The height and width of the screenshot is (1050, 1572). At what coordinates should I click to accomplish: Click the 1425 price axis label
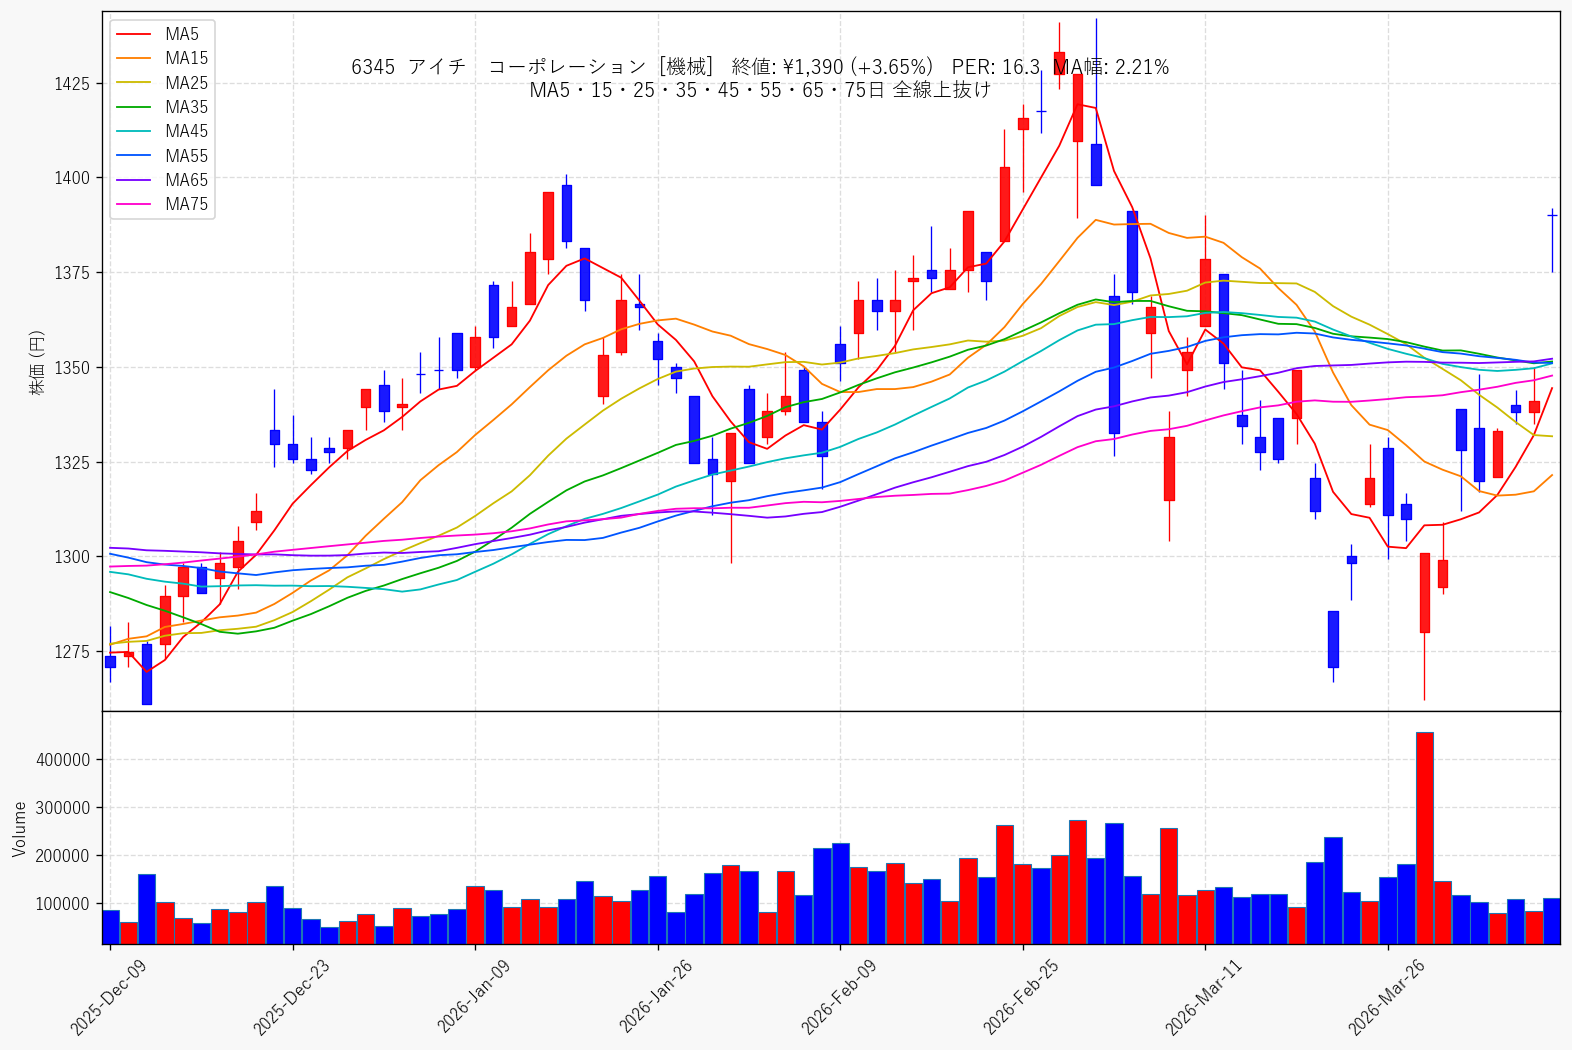[x=72, y=83]
